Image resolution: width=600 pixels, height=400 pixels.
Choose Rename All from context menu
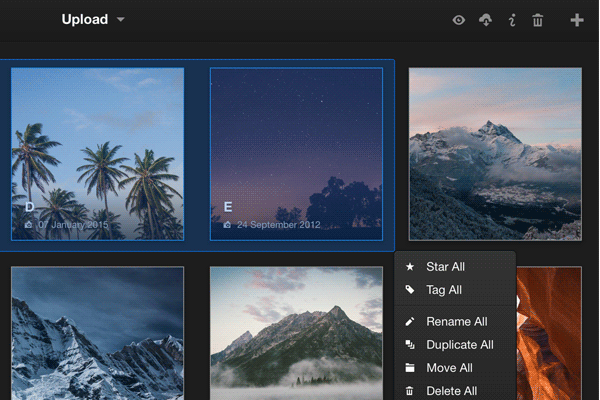click(456, 322)
